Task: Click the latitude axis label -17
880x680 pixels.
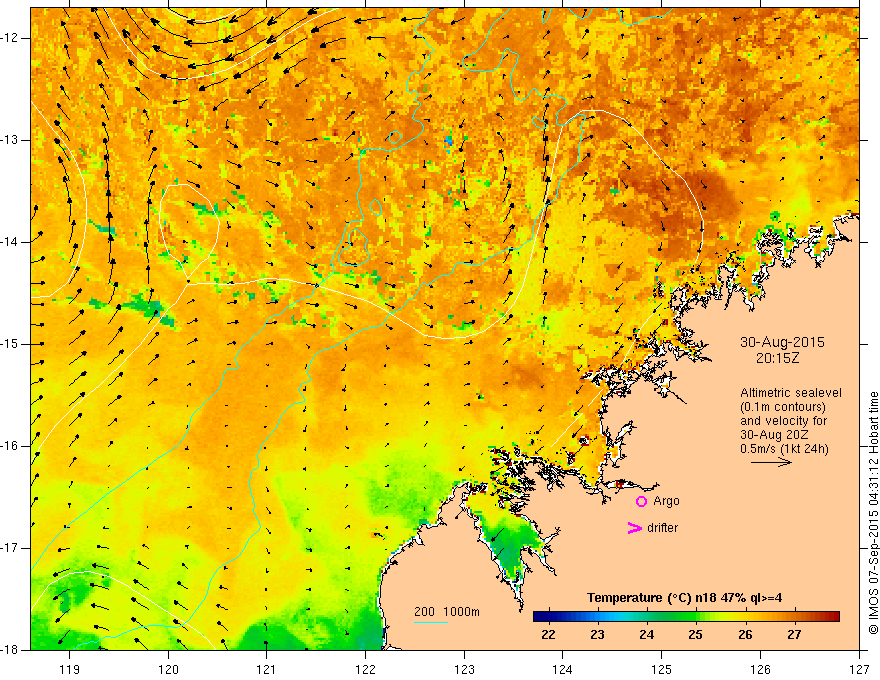Action: (x=10, y=548)
